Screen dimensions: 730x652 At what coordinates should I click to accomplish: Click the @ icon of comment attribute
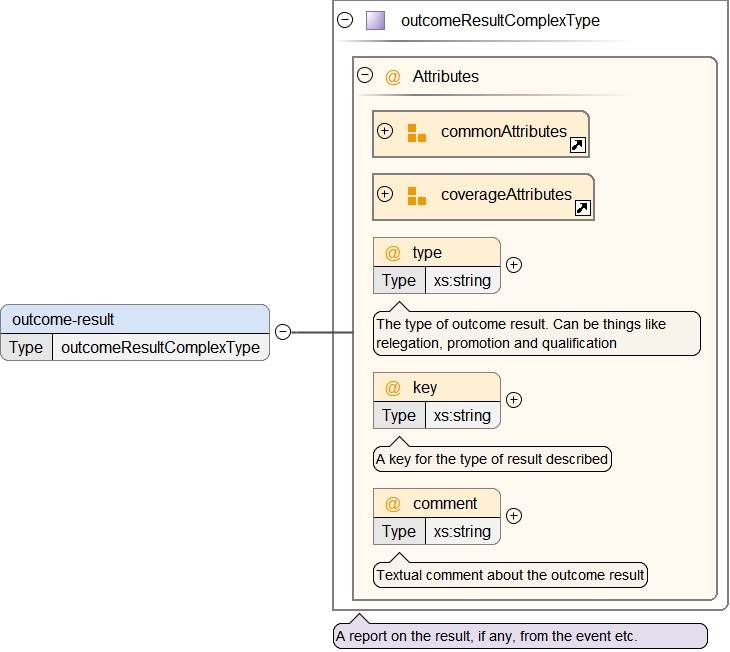pyautogui.click(x=393, y=504)
